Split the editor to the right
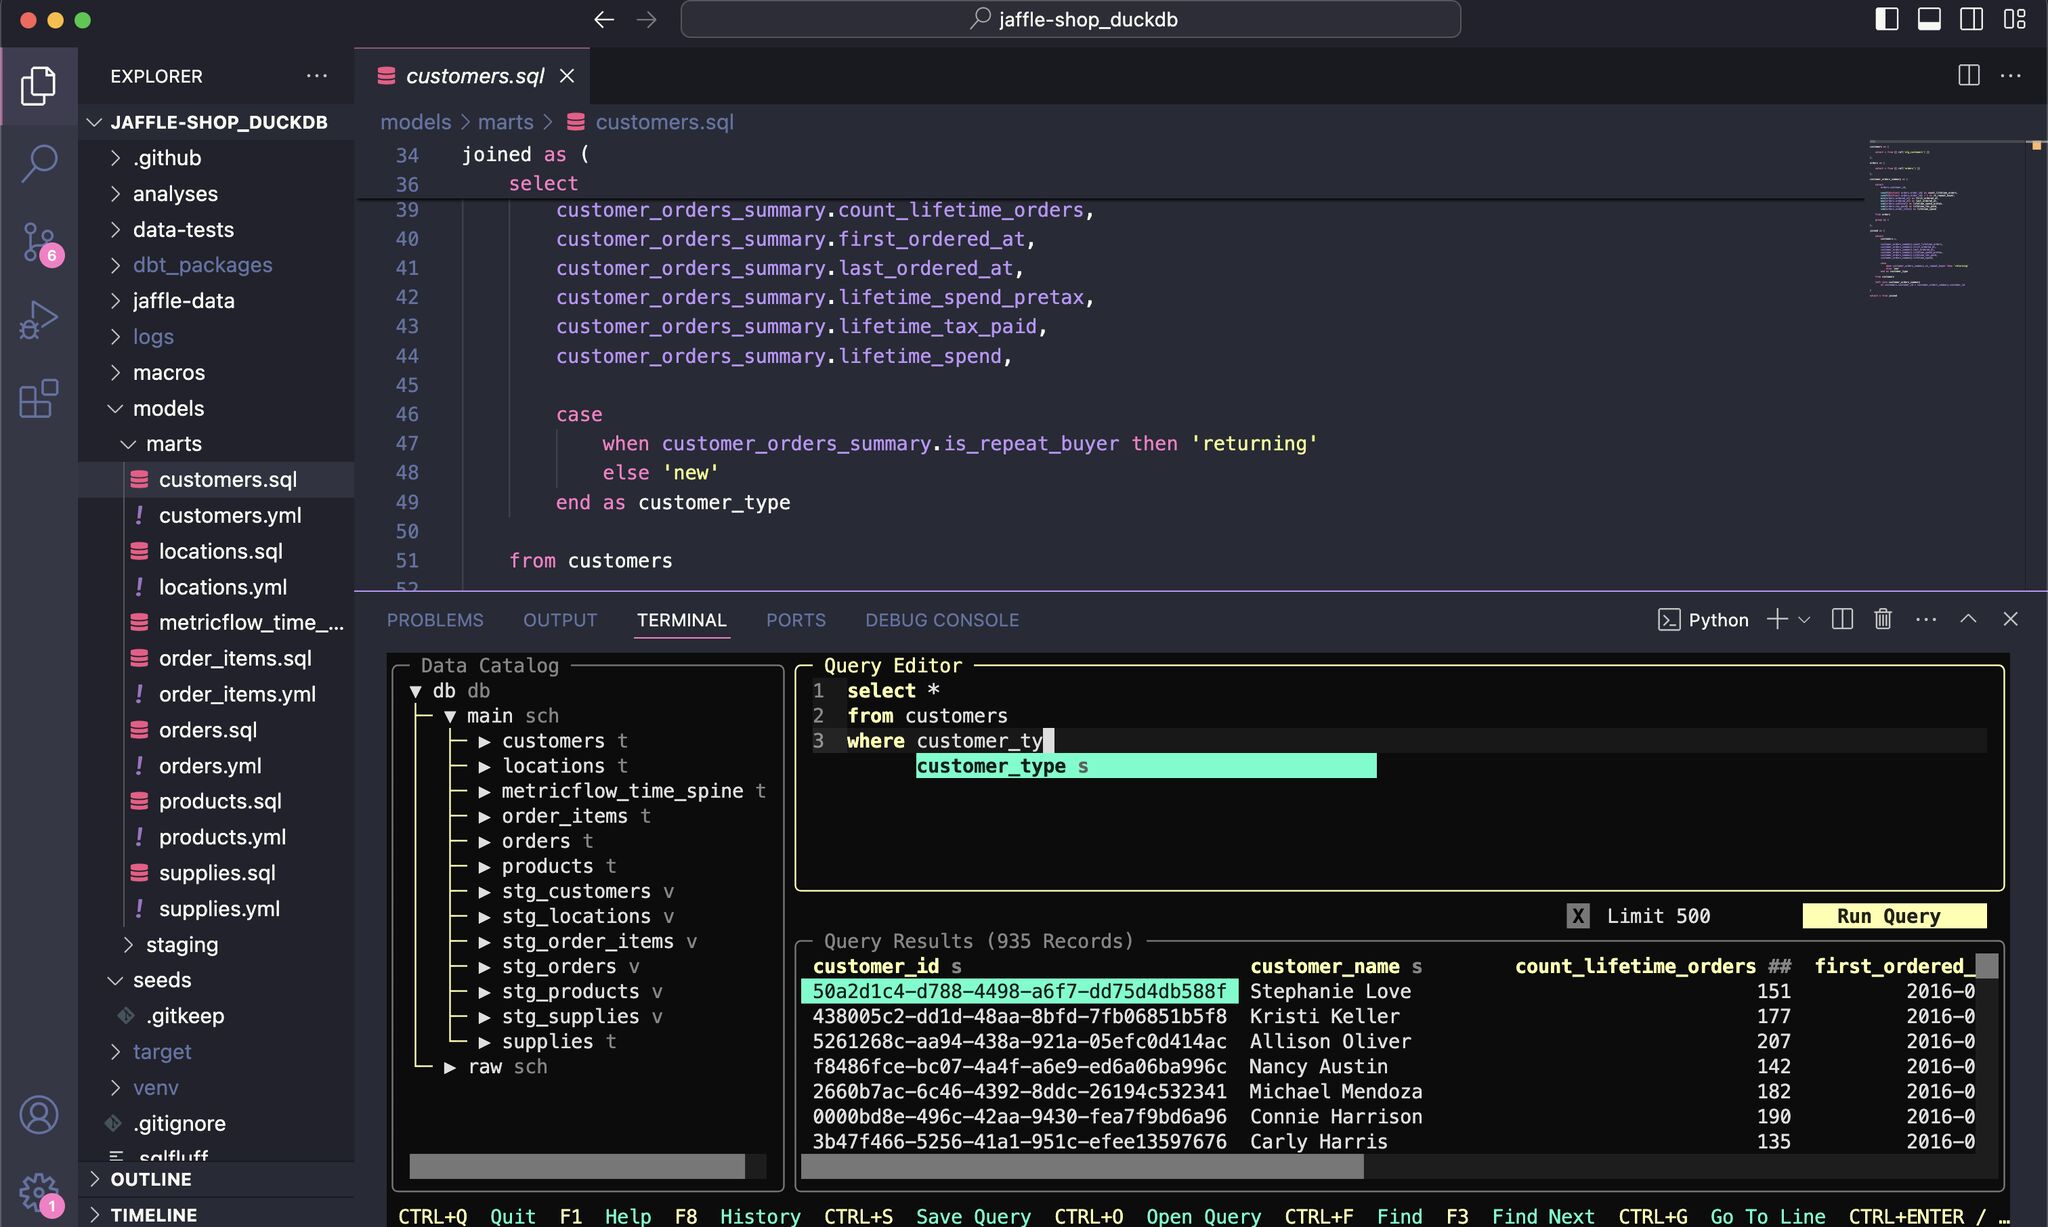The height and width of the screenshot is (1227, 2048). pyautogui.click(x=1968, y=75)
